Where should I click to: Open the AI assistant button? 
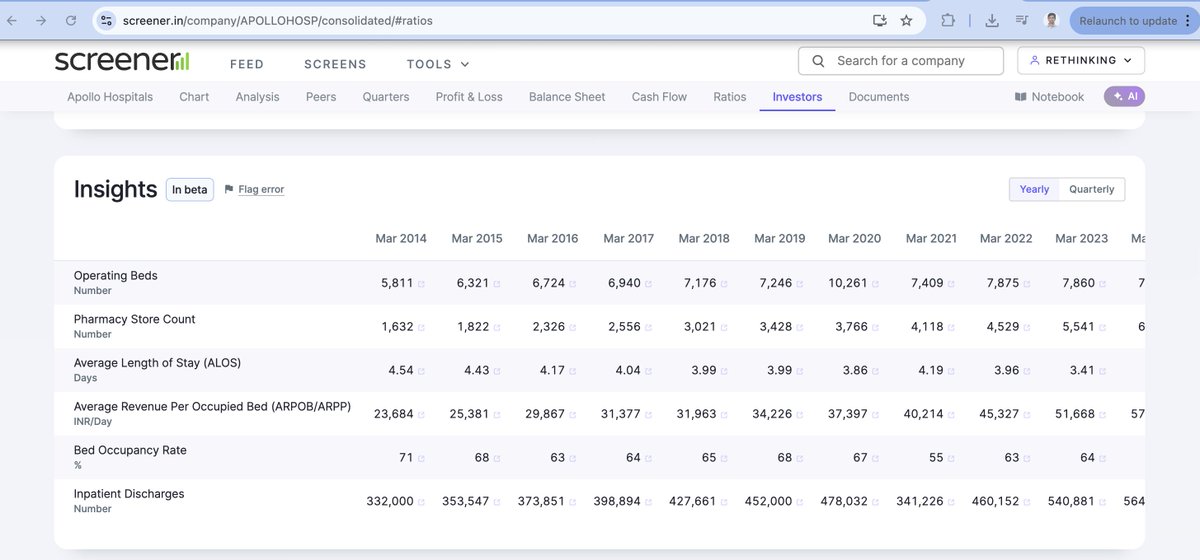pos(1124,97)
